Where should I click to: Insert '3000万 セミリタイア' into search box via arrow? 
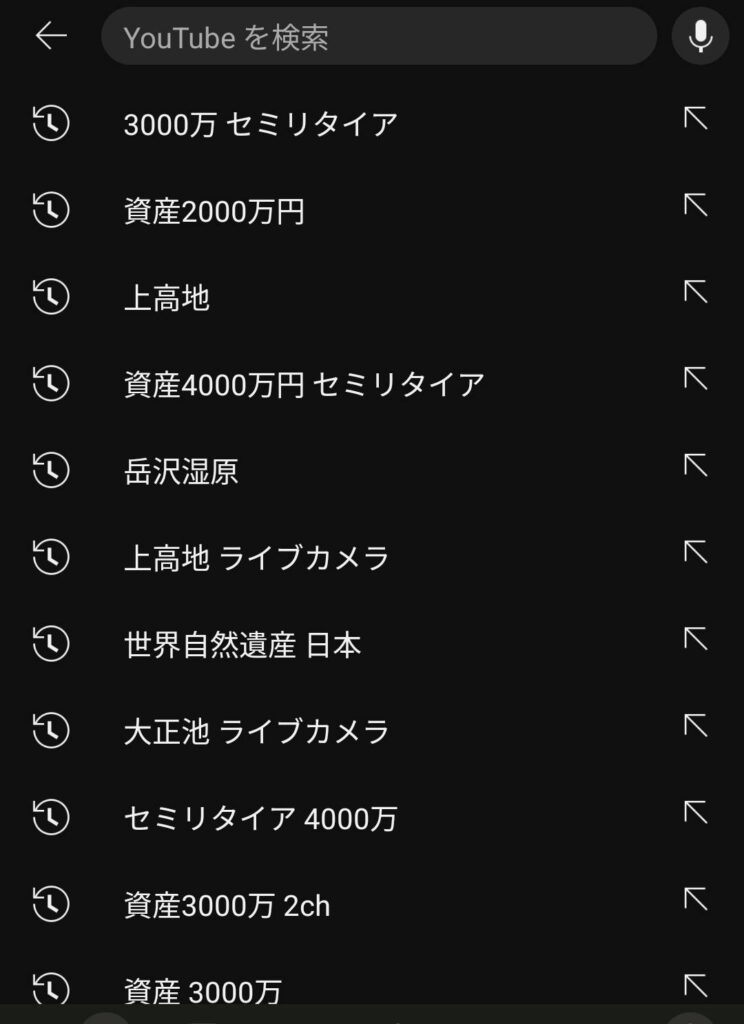click(695, 120)
